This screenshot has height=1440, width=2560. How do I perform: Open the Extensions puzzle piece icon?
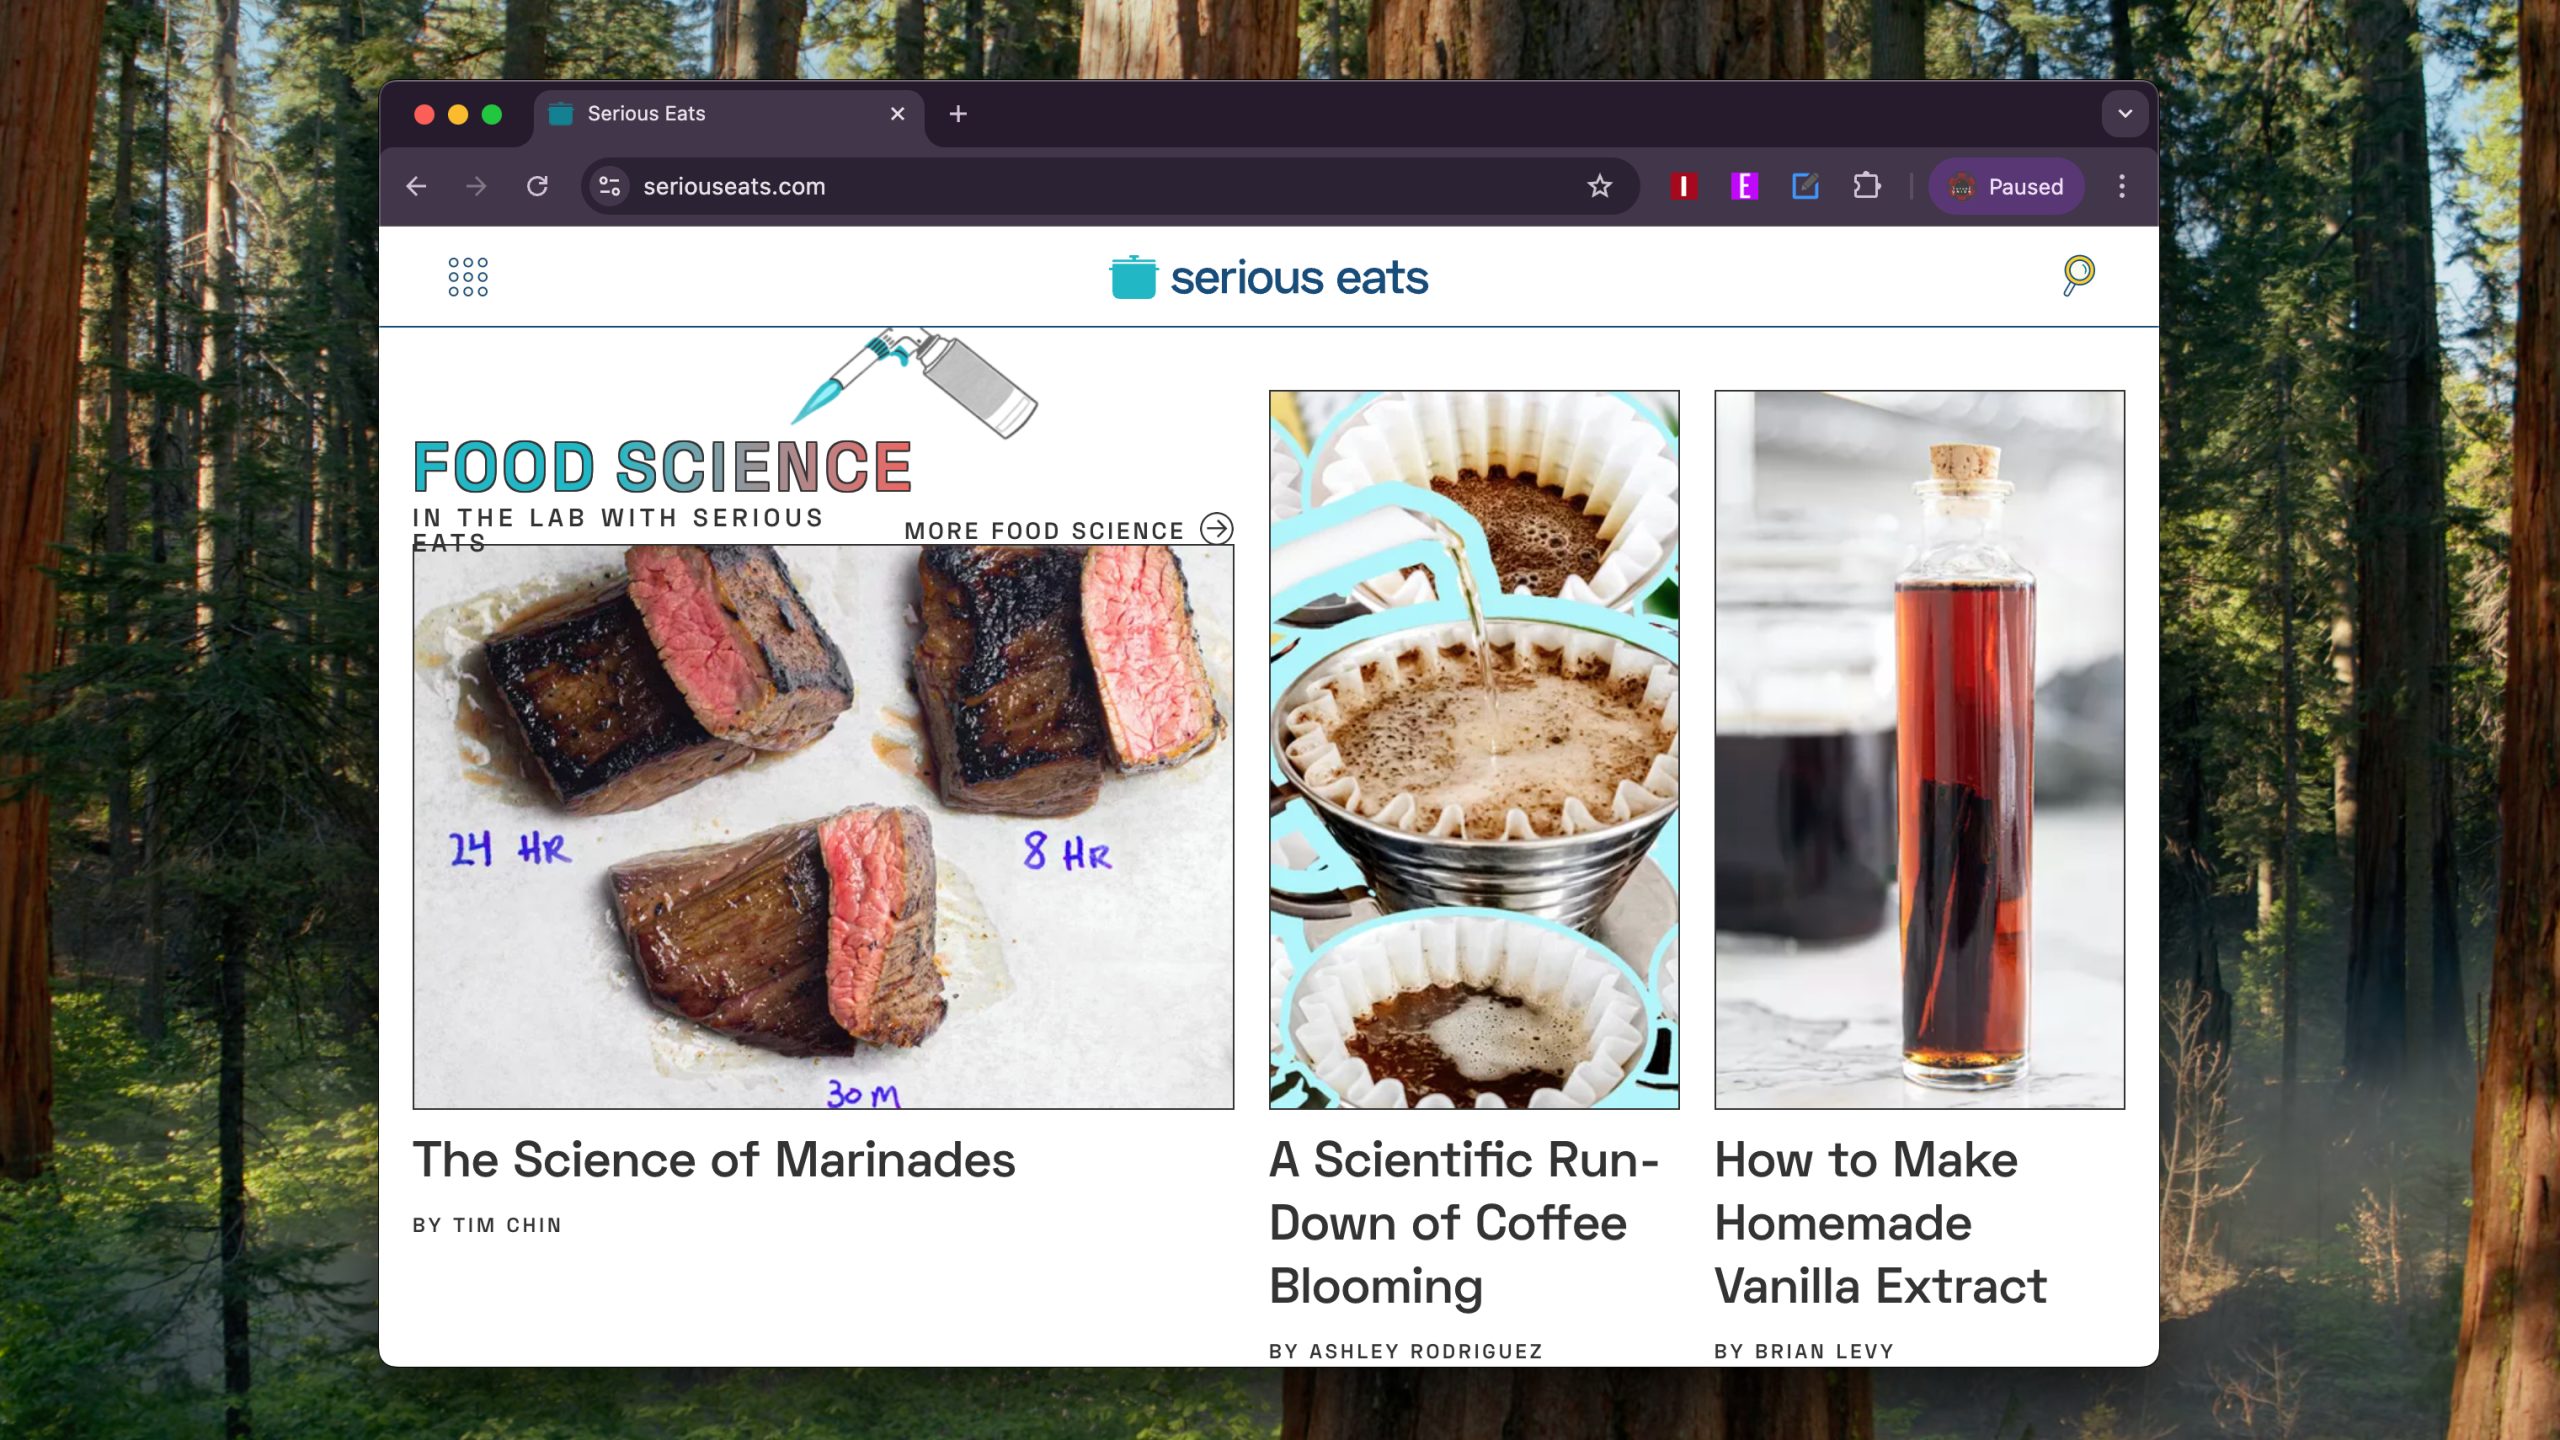1866,186
